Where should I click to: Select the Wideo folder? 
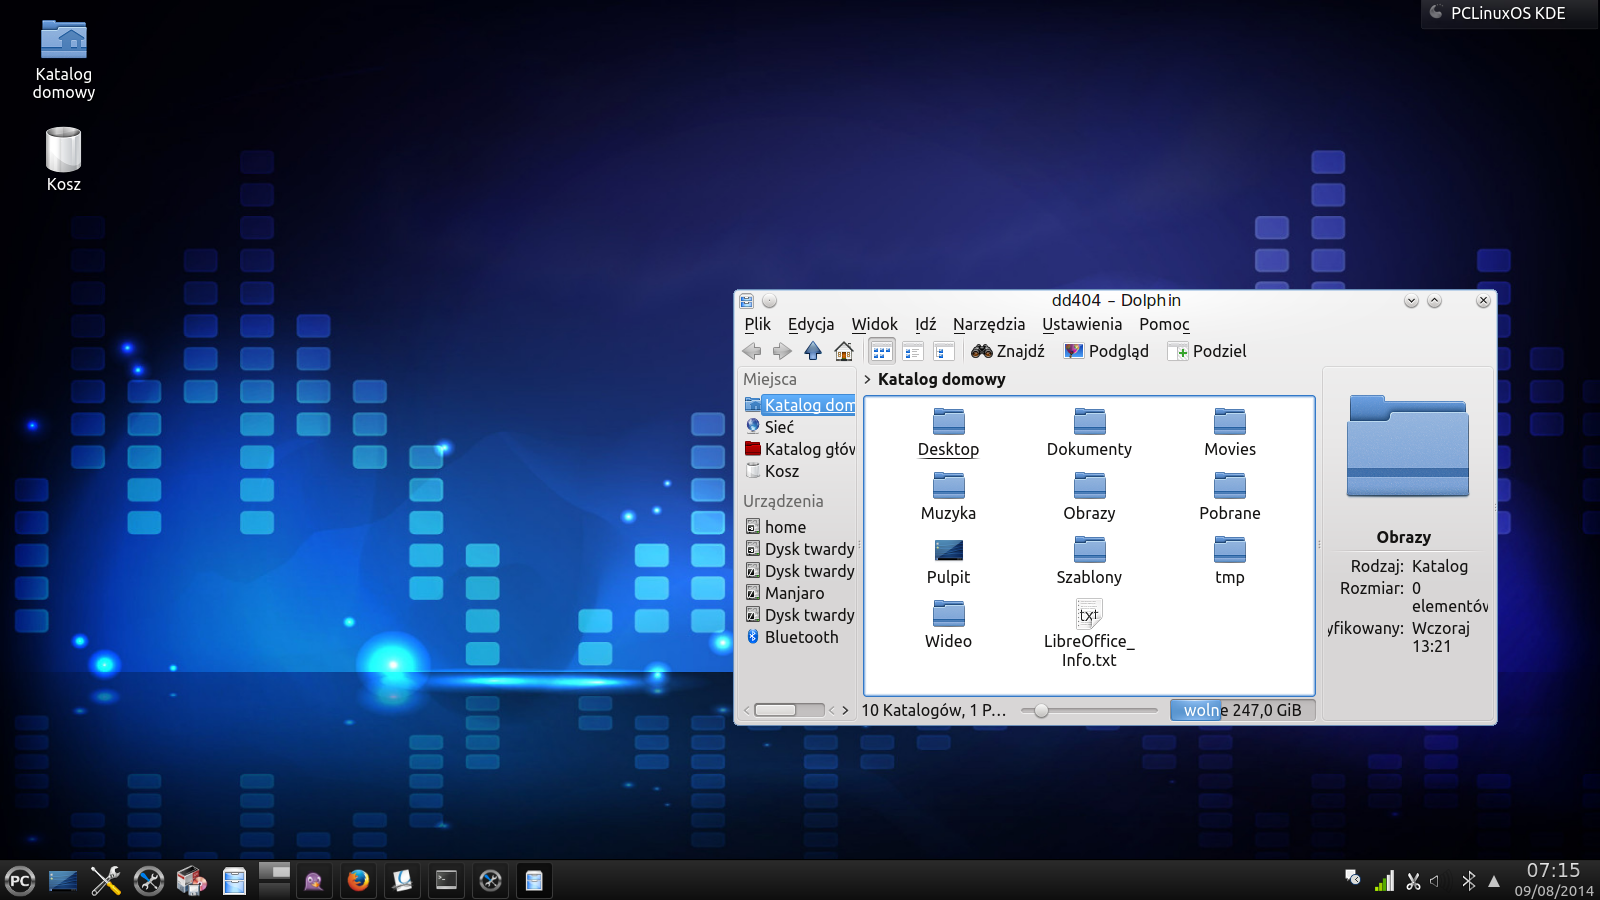coord(948,625)
